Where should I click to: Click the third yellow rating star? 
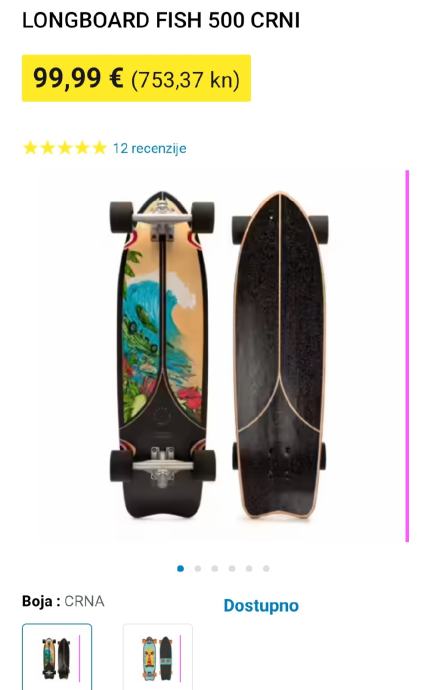click(x=65, y=148)
